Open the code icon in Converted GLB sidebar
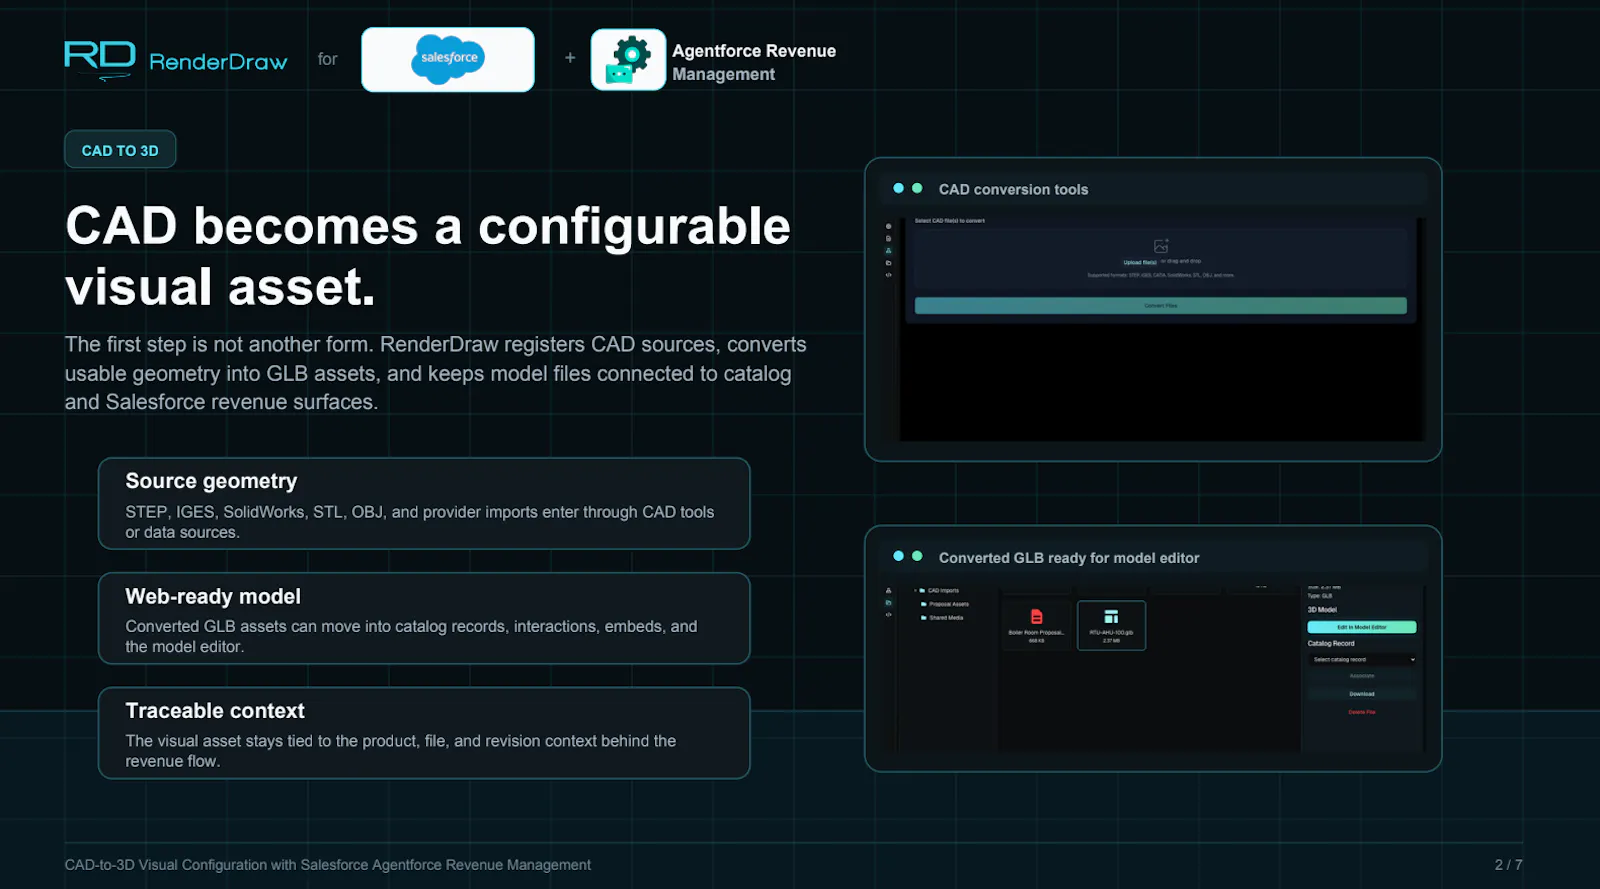1600x889 pixels. [888, 615]
